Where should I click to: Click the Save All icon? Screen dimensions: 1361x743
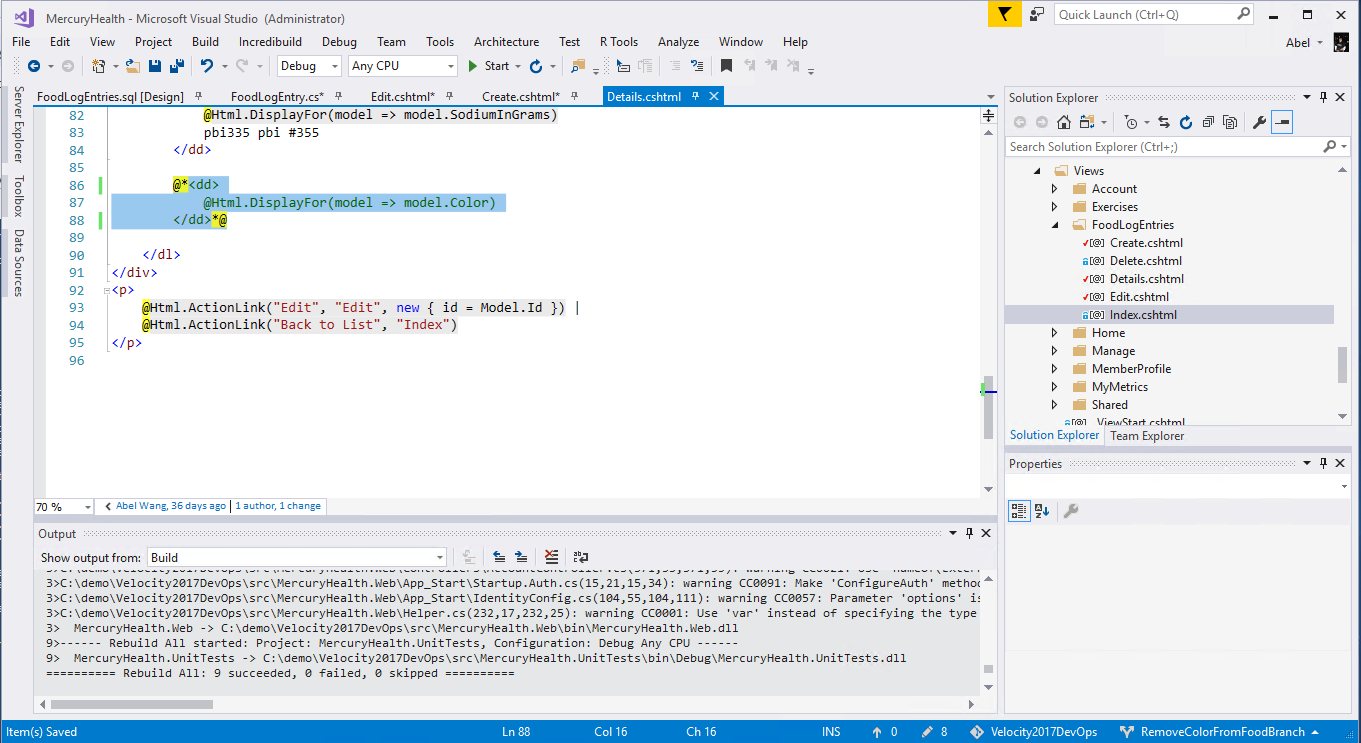[177, 66]
